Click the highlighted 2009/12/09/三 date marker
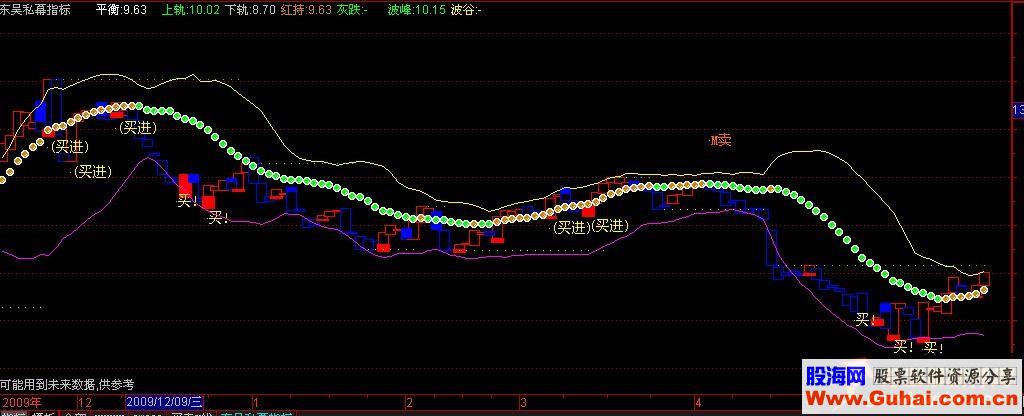Image resolution: width=1024 pixels, height=416 pixels. 165,401
